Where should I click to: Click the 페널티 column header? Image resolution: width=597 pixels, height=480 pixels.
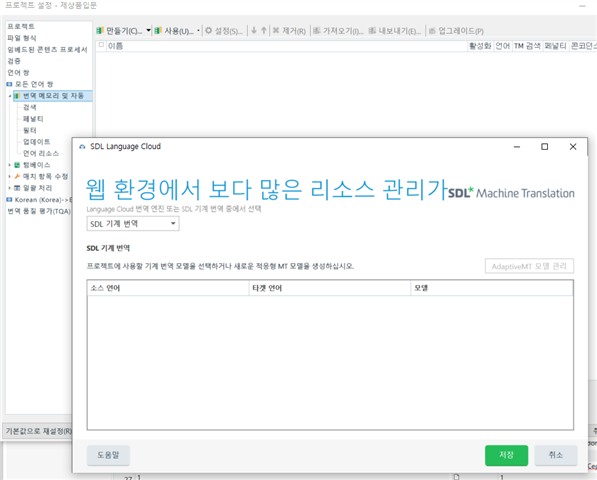pyautogui.click(x=555, y=46)
